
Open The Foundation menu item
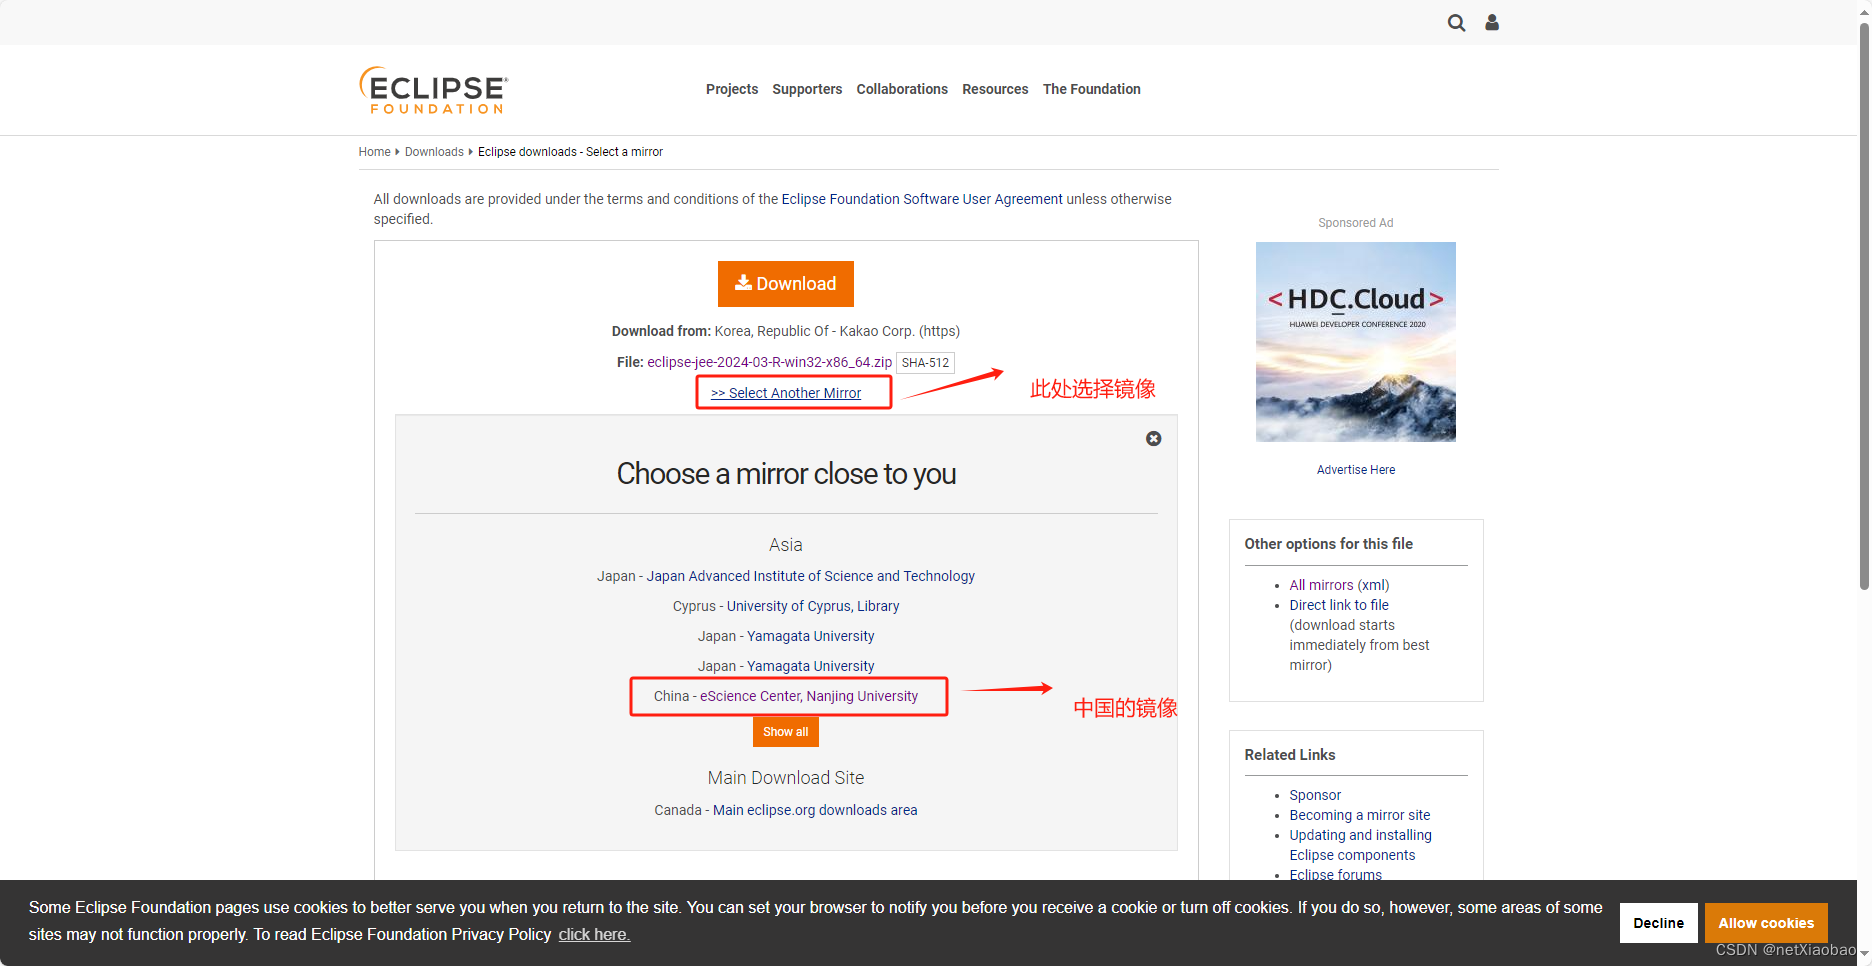pos(1091,89)
